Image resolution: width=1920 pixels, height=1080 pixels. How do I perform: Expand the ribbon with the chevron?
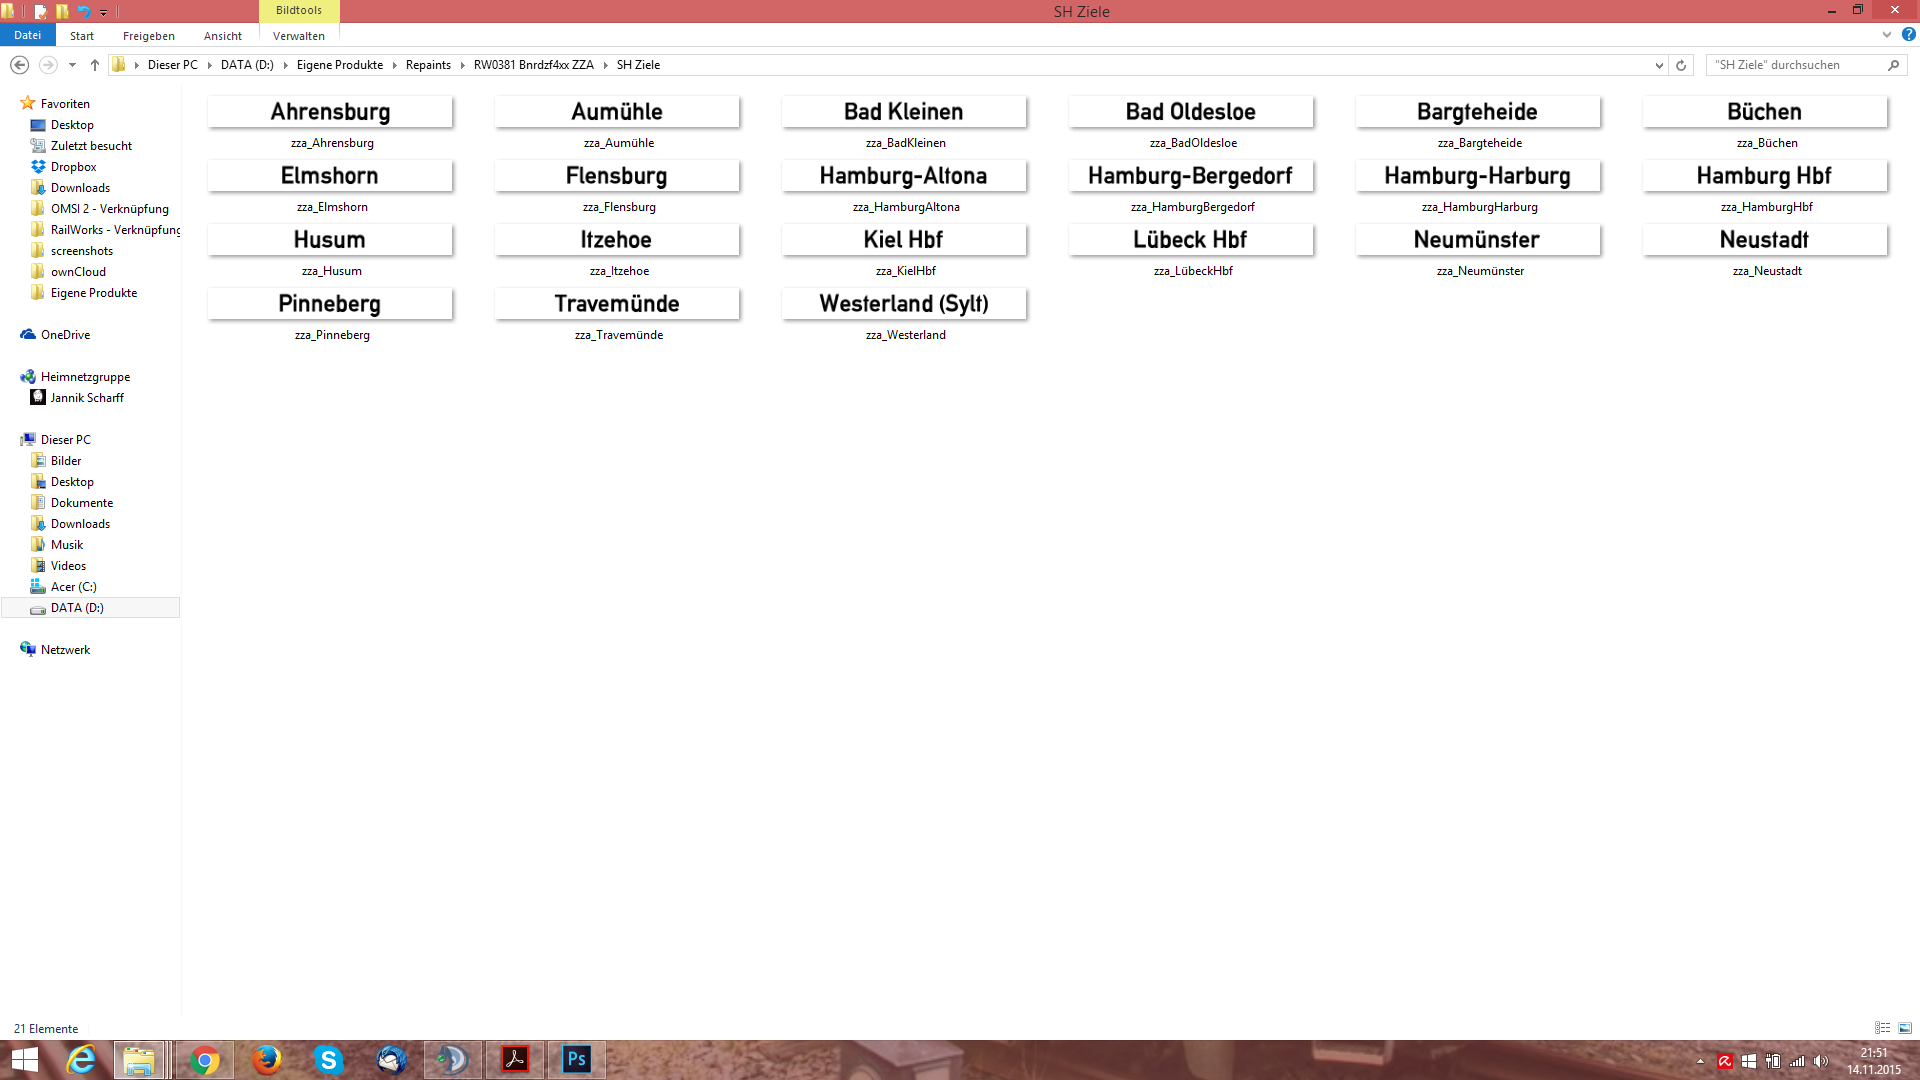point(1887,34)
